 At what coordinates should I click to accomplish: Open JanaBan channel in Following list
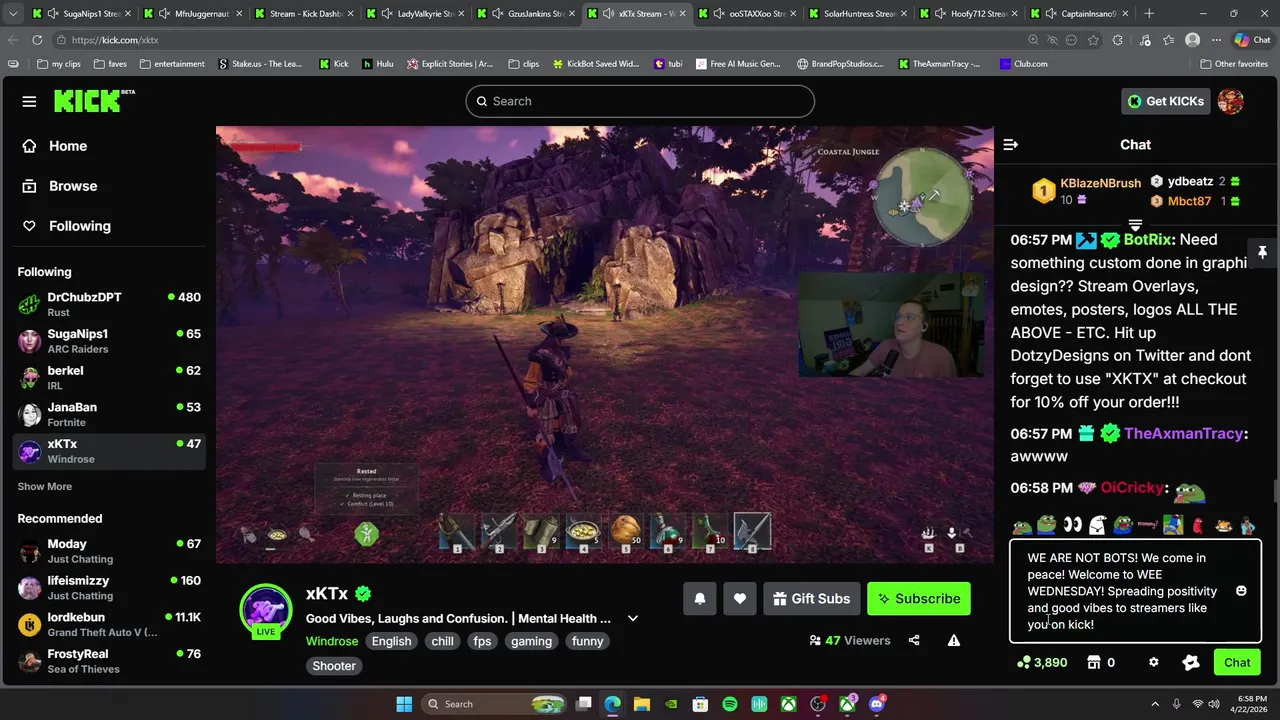[x=109, y=414]
